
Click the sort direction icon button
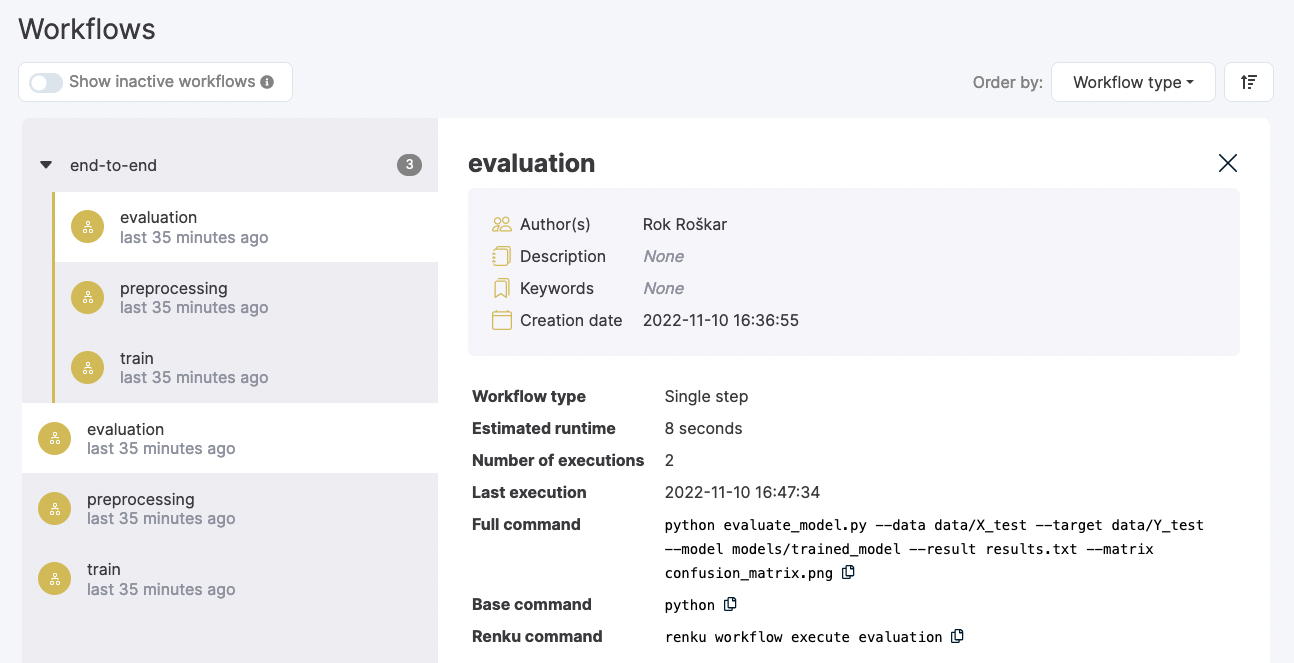click(x=1248, y=82)
